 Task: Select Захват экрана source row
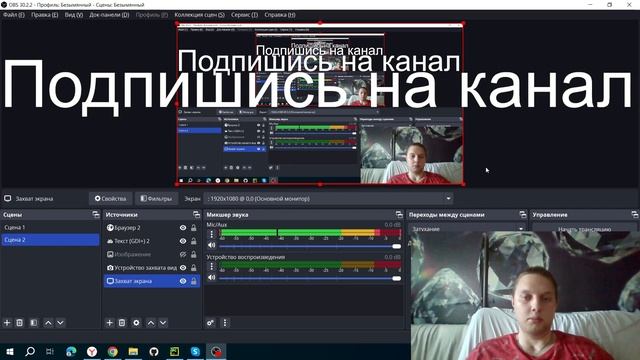click(x=152, y=281)
